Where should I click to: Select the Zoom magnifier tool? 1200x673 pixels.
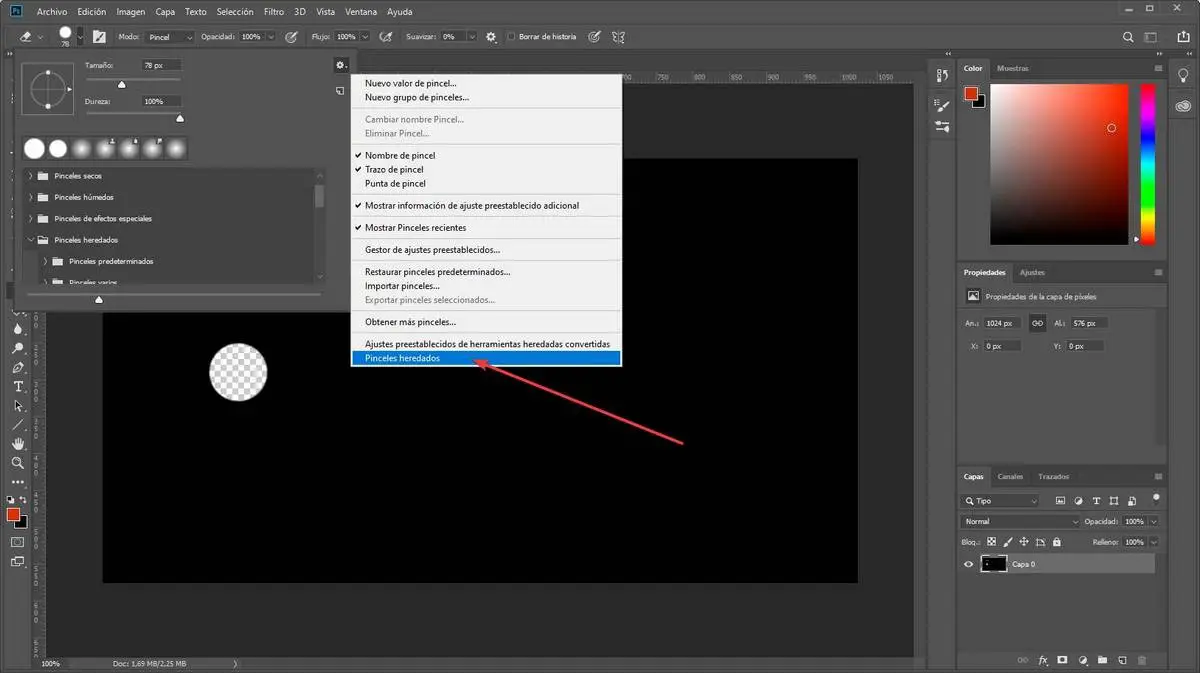coord(18,463)
